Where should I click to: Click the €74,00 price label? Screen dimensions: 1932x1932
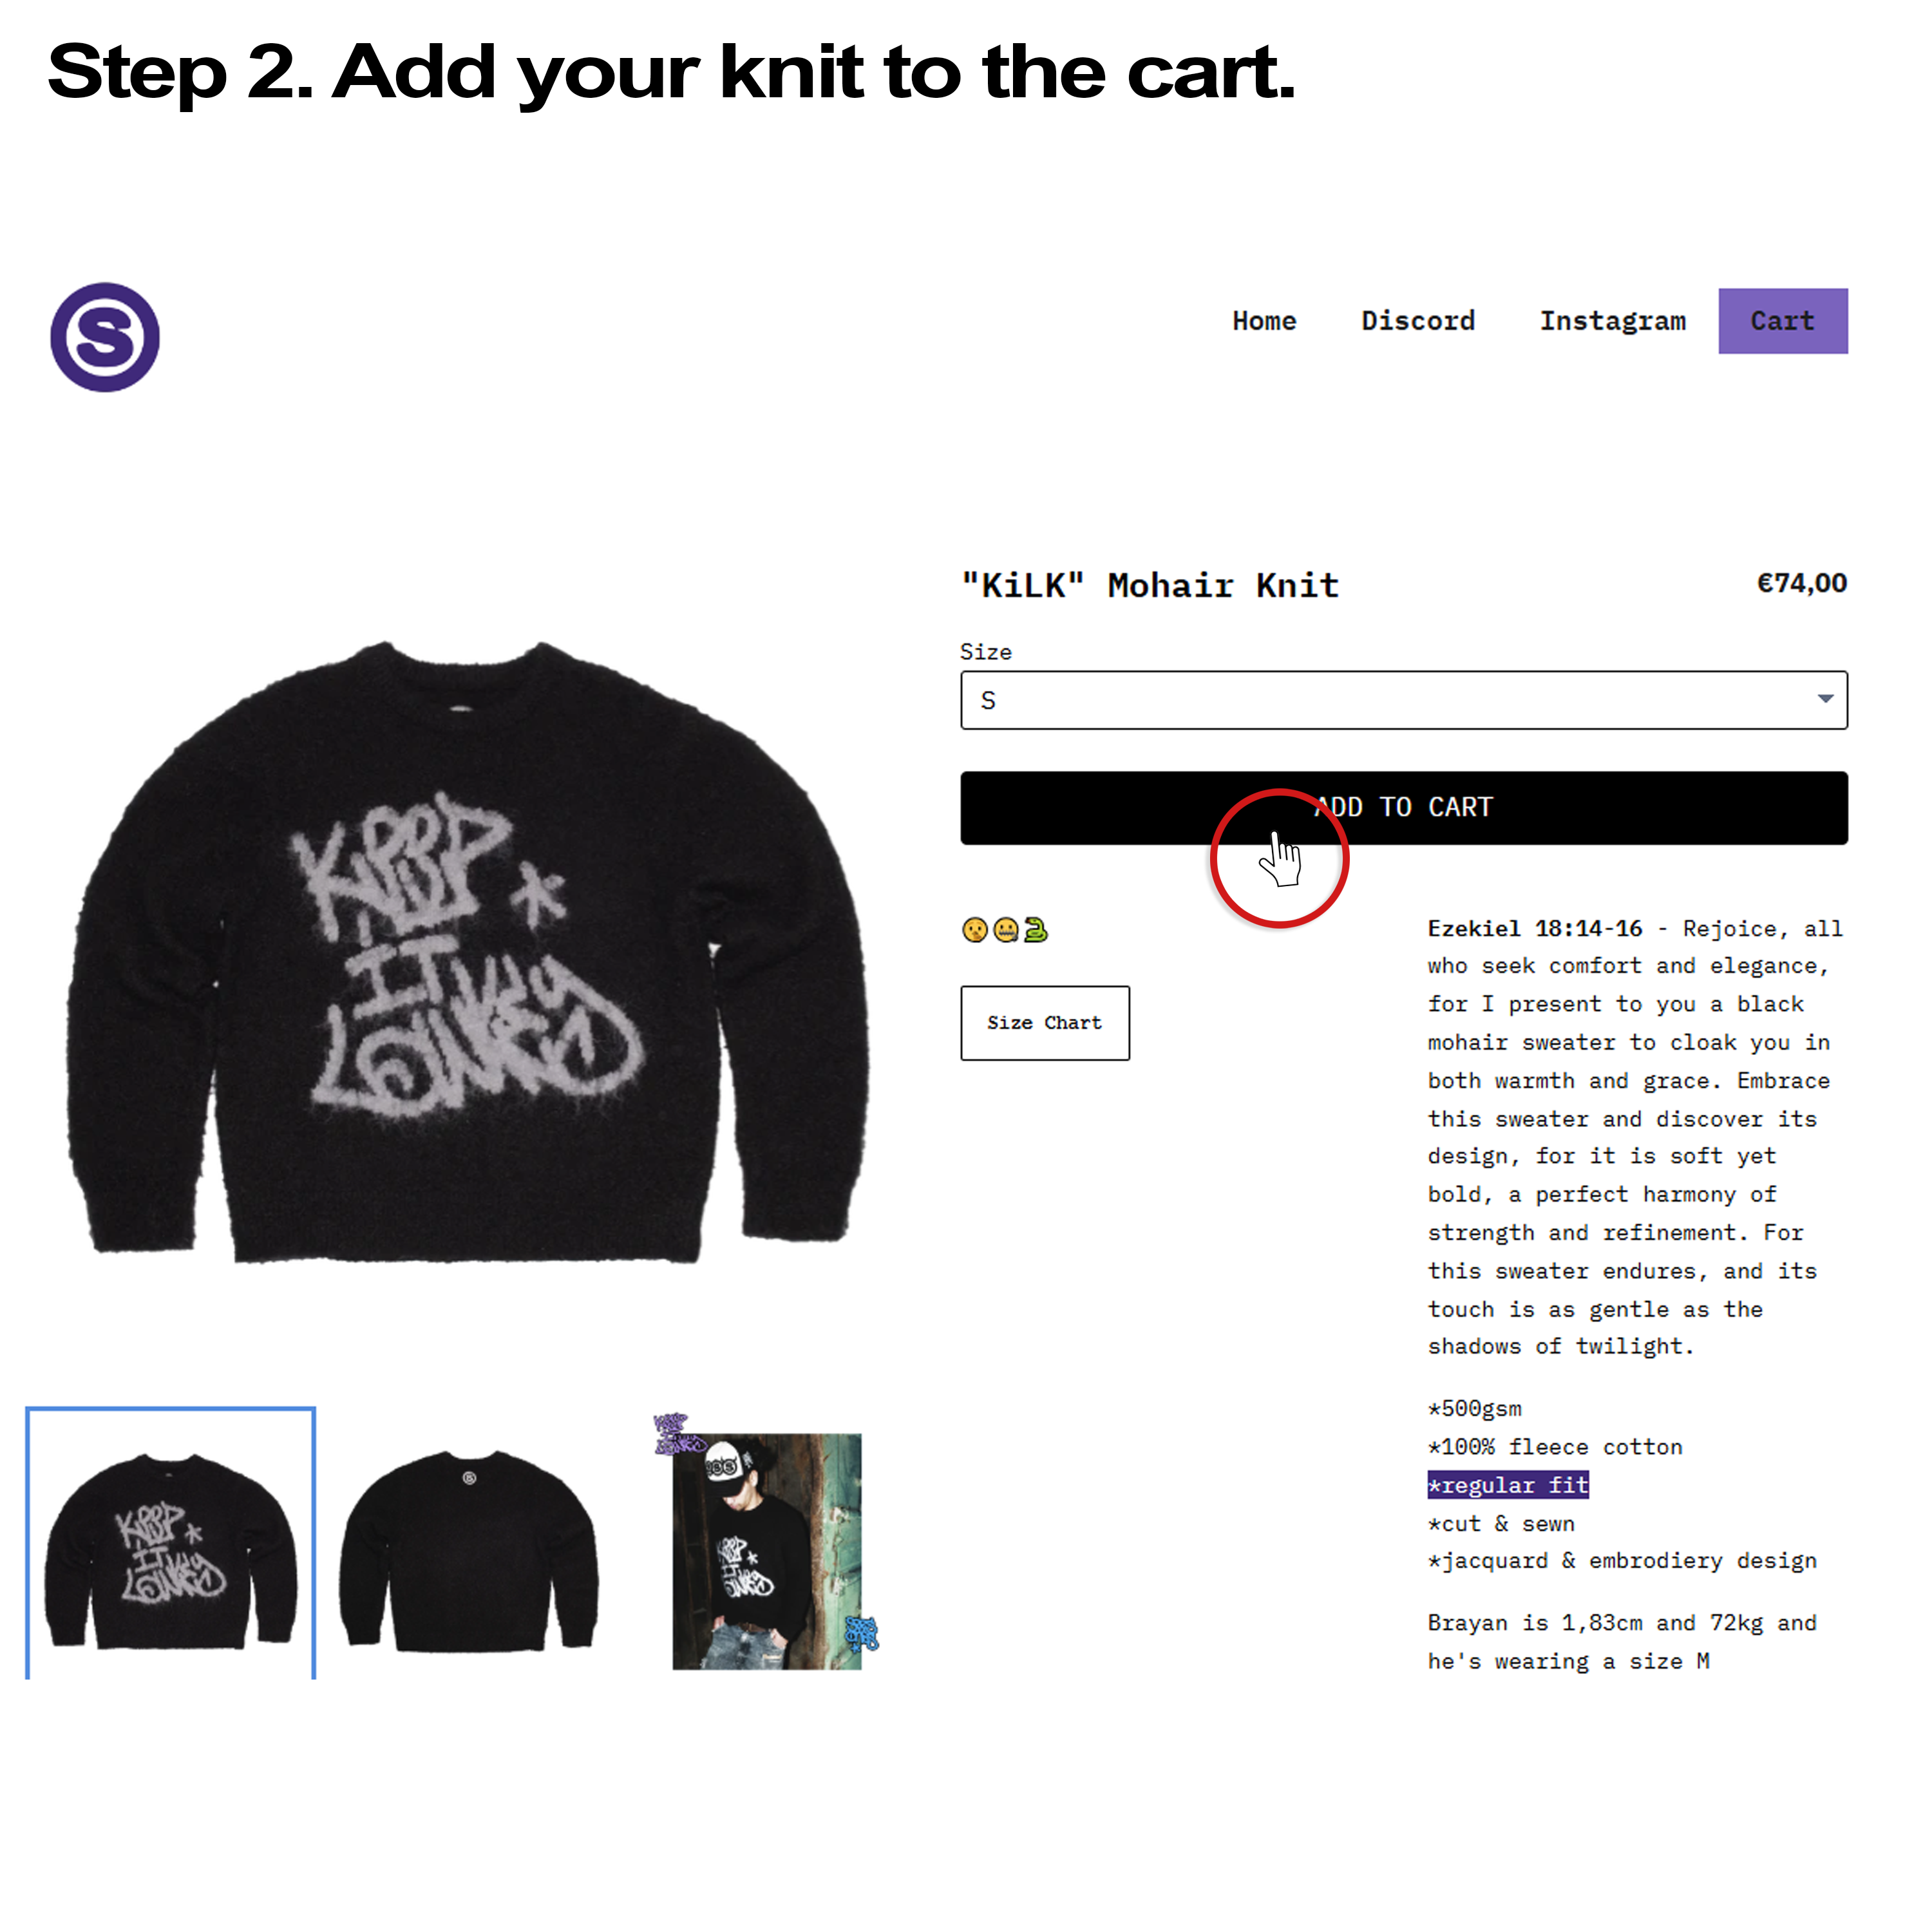[1801, 583]
